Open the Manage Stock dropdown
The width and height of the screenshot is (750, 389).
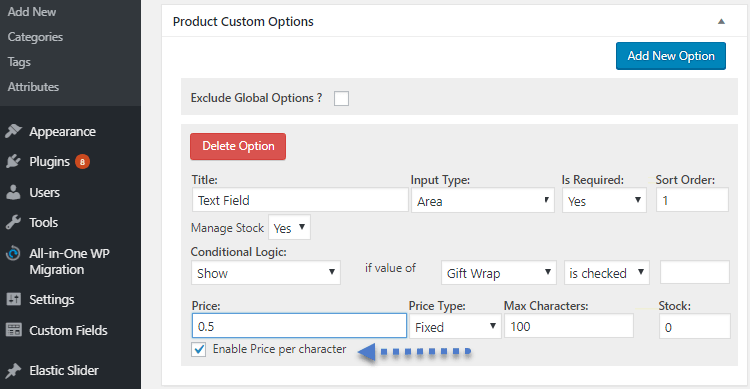289,227
